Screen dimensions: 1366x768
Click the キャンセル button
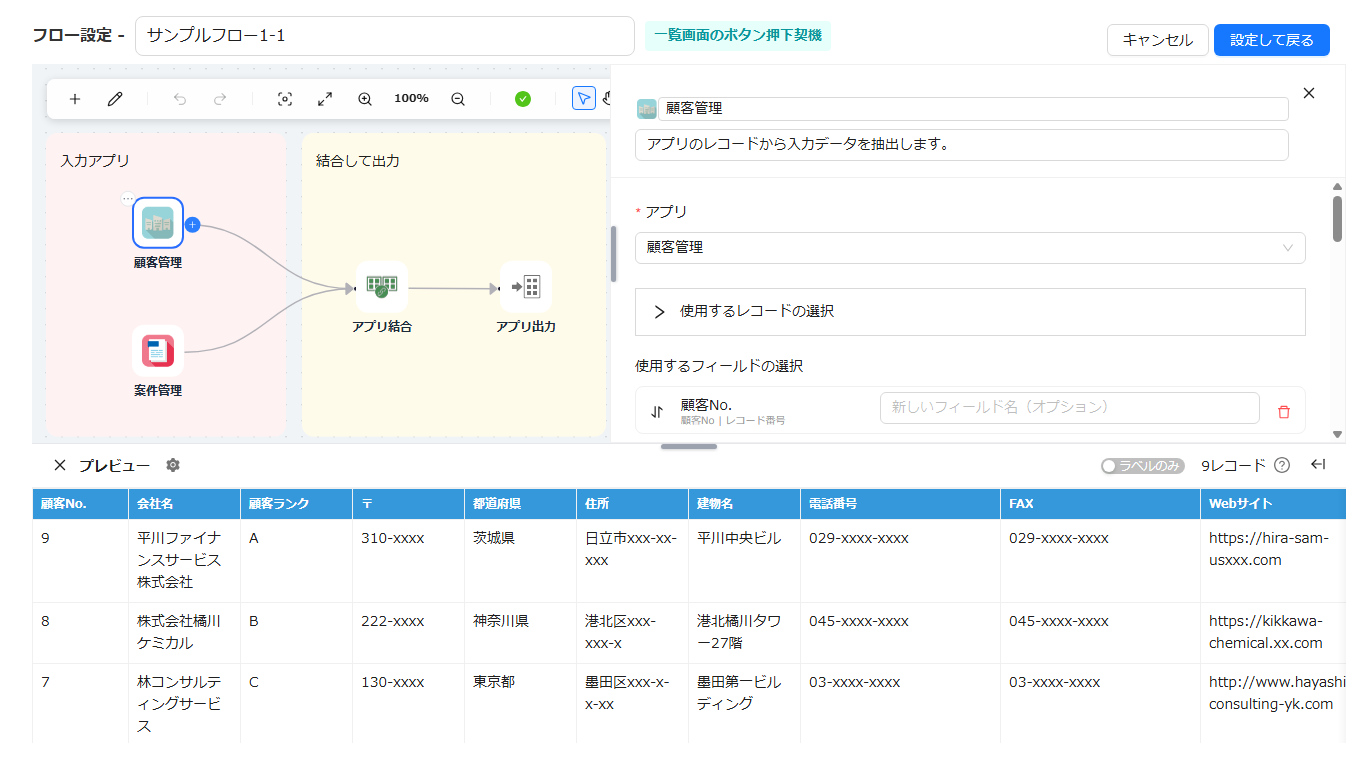(1158, 40)
